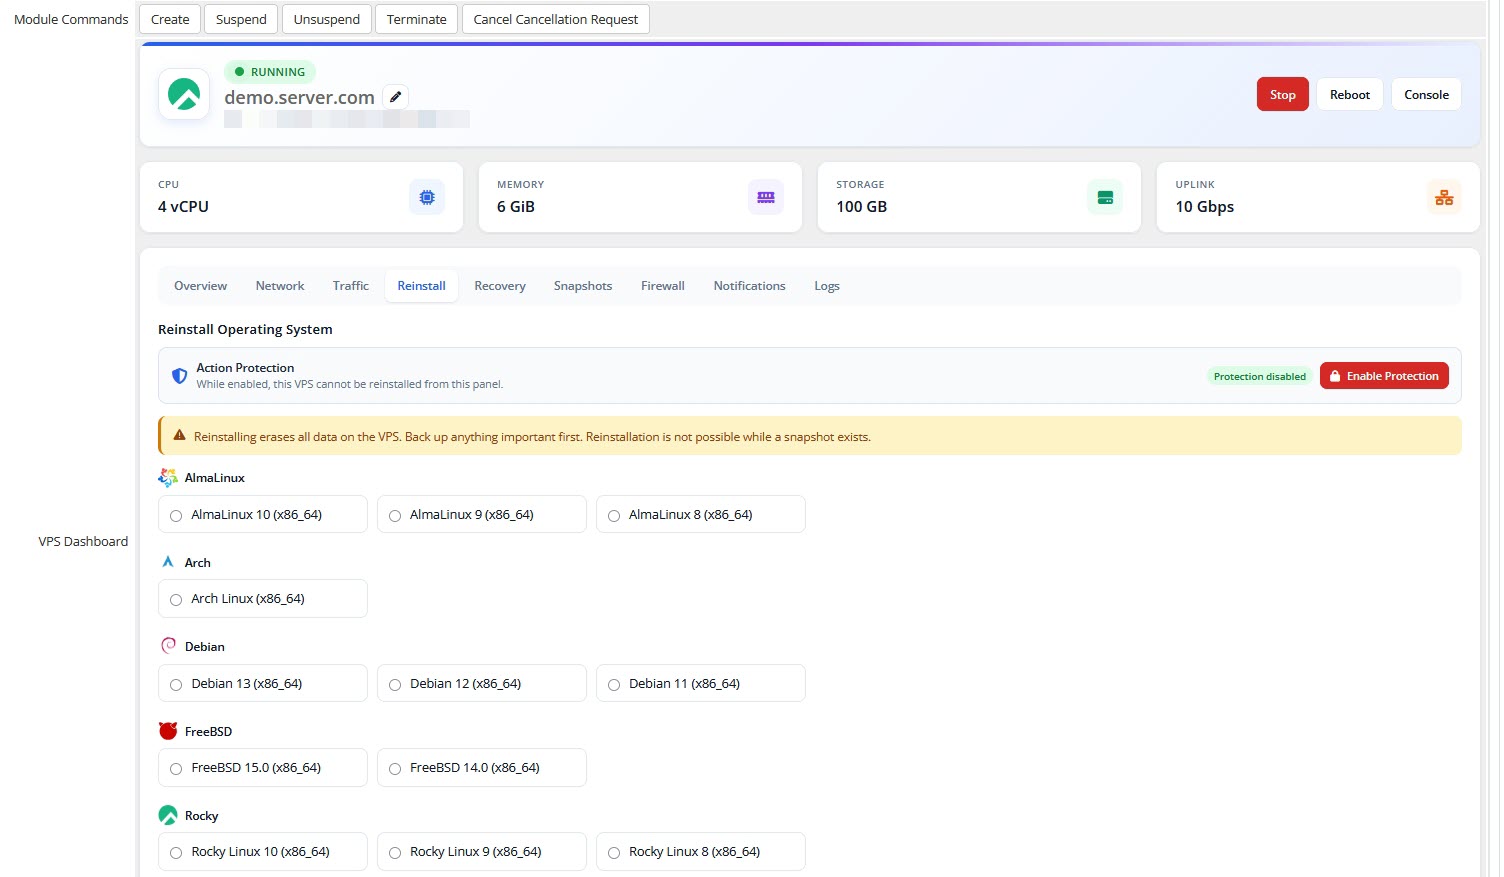Click the memory module icon

coord(766,197)
